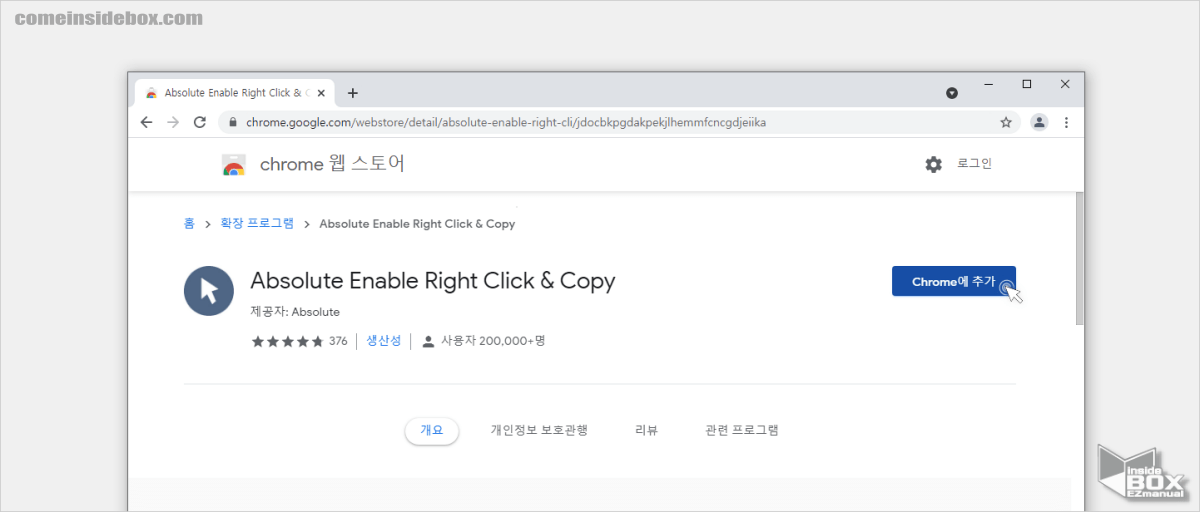Reload the page with the refresh icon
The width and height of the screenshot is (1200, 512).
pyautogui.click(x=200, y=122)
